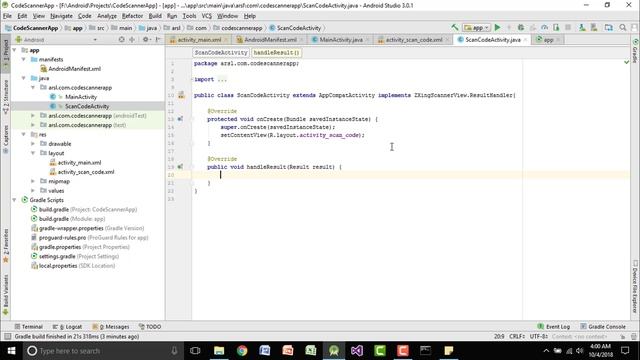Open the Refactor menu
Screen dimensions: 640x360
coord(132,16)
